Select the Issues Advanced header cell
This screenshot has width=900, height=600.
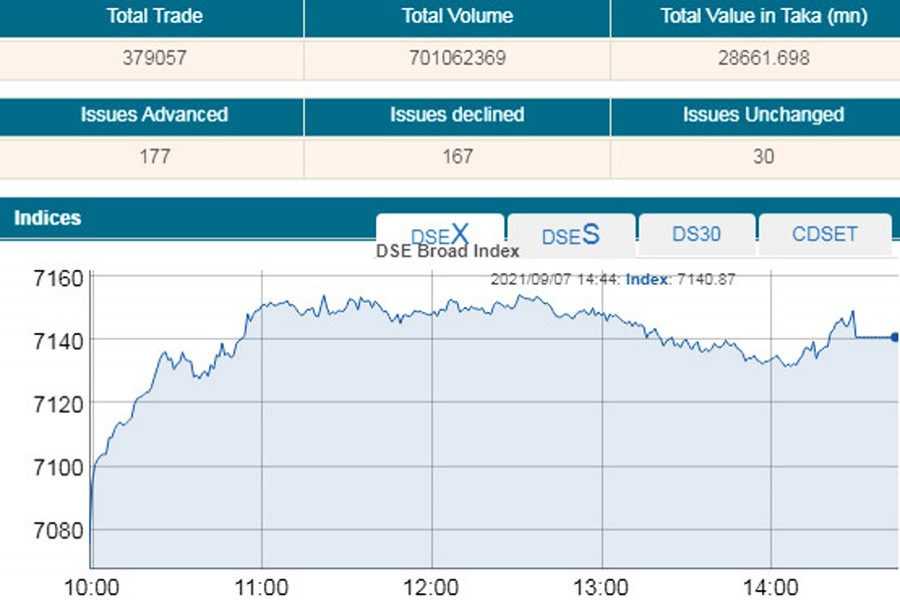point(154,115)
